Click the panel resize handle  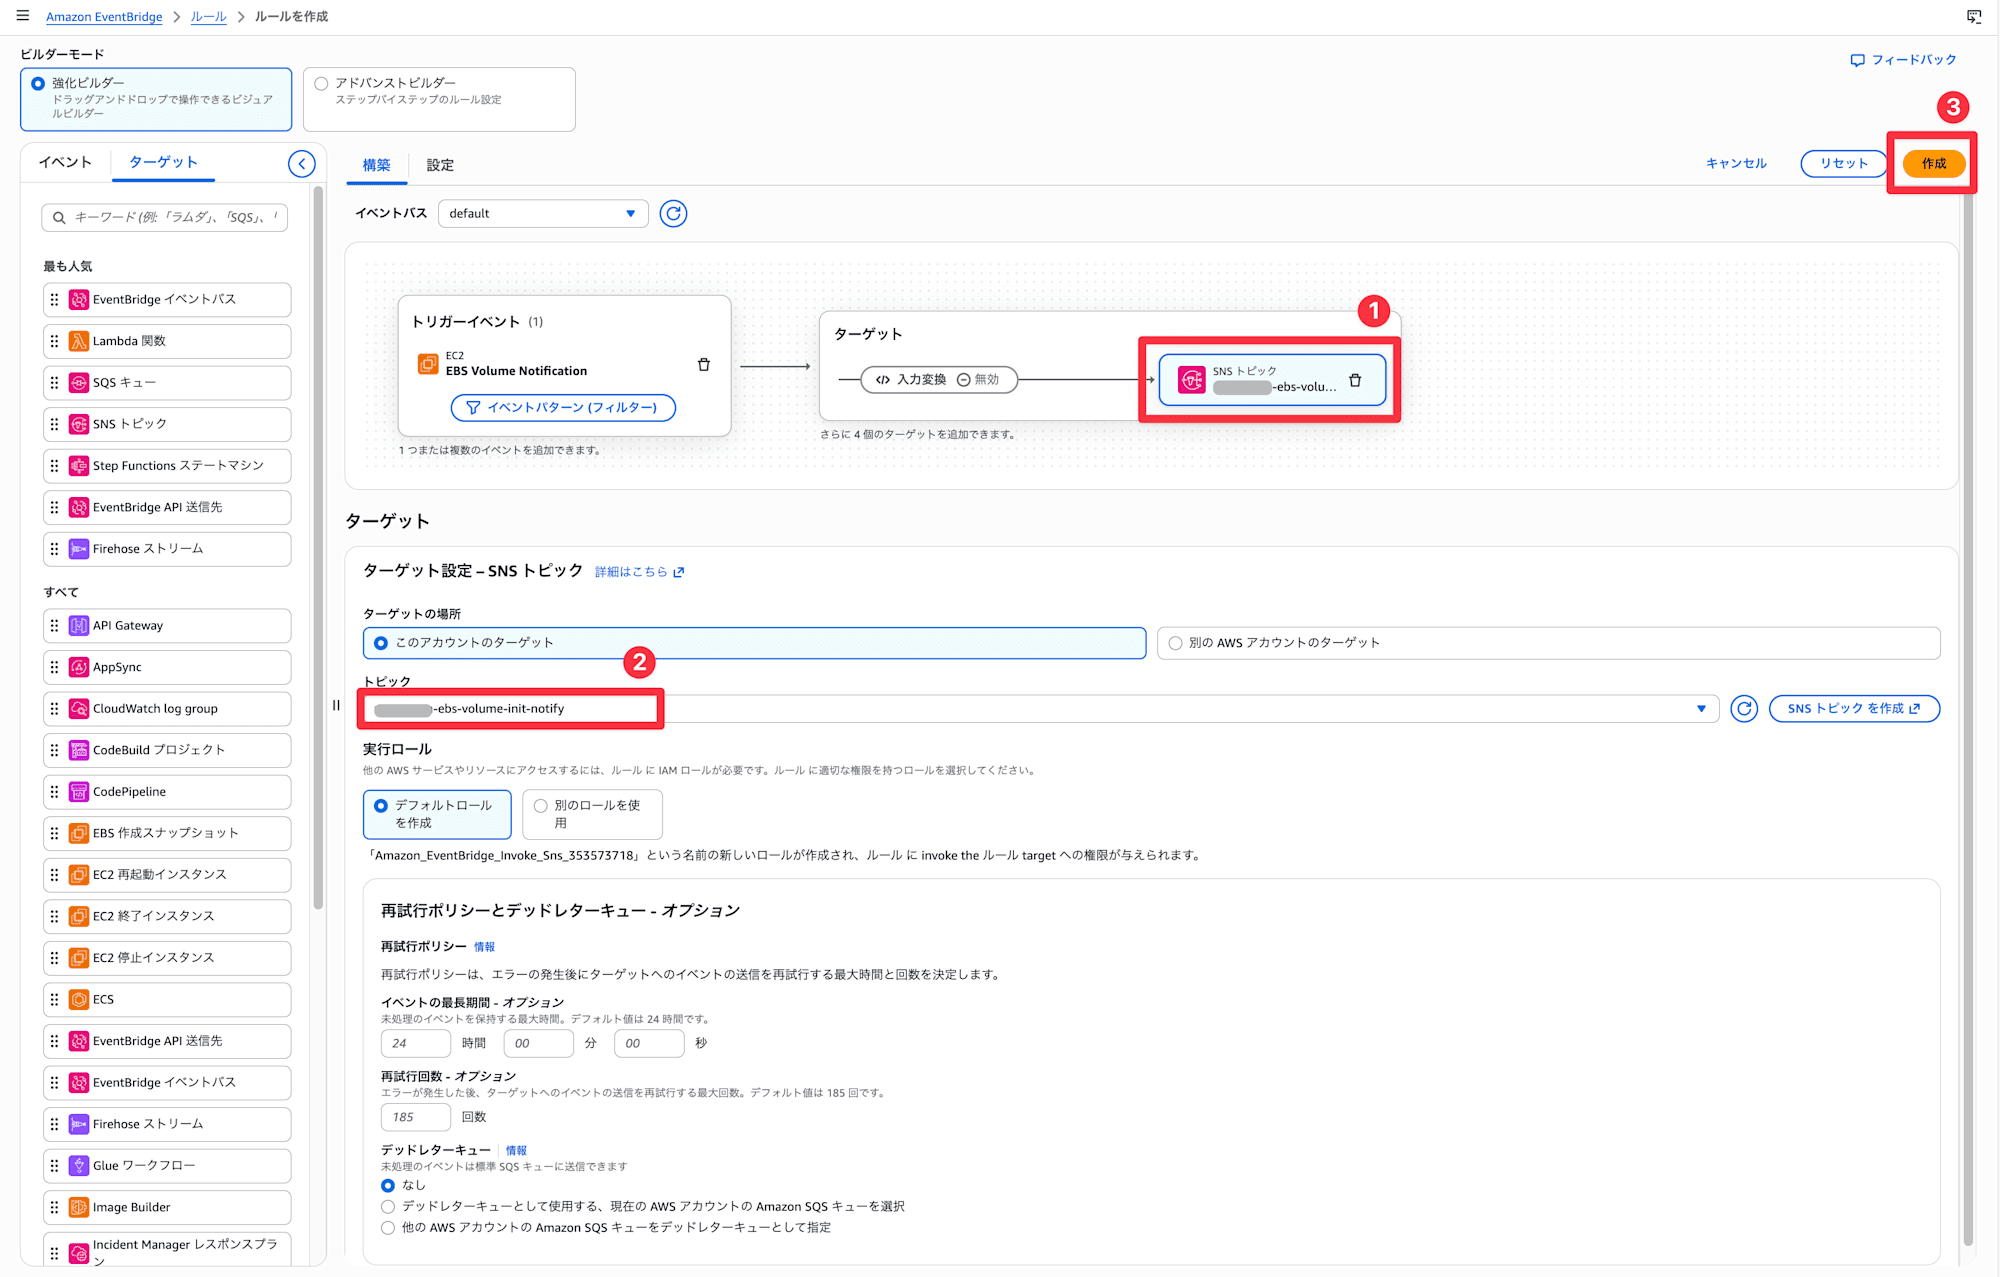pos(336,705)
